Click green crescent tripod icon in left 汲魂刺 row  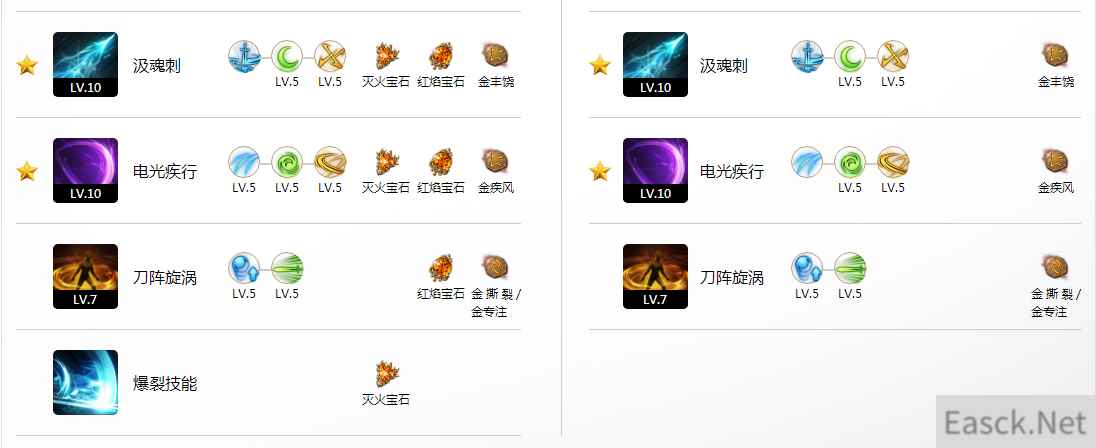pyautogui.click(x=287, y=56)
